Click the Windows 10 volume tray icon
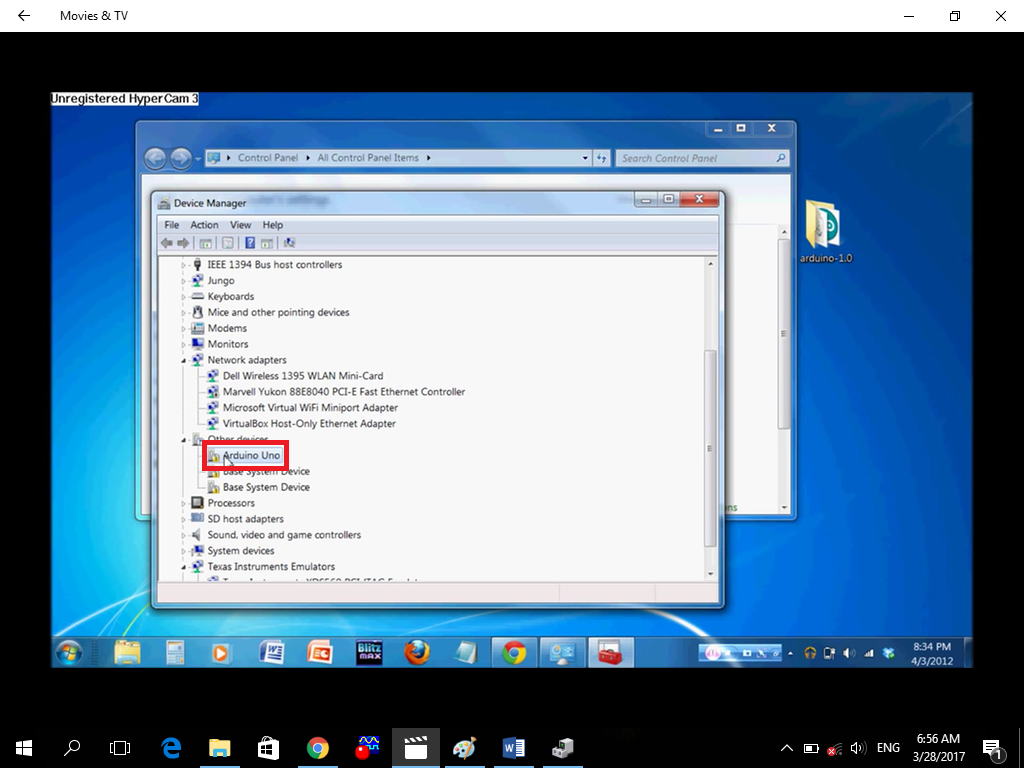Viewport: 1024px width, 768px height. [858, 748]
